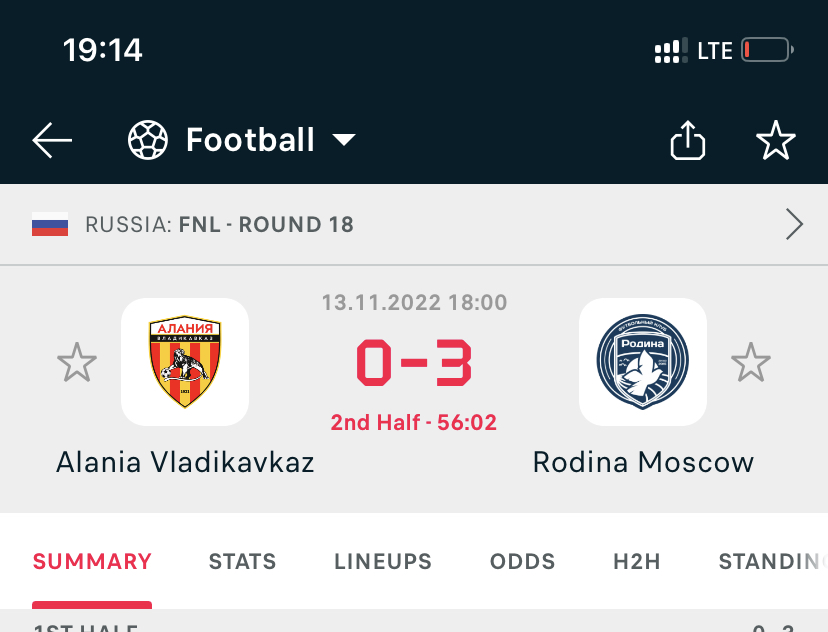Screen dimensions: 828x632
Task: Open the Alania Vladikavkaz team logo
Action: [x=185, y=362]
